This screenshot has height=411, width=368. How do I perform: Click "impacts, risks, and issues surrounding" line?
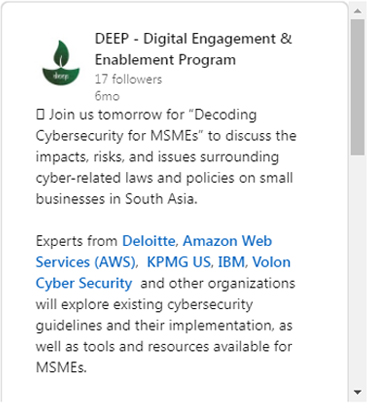tap(157, 157)
